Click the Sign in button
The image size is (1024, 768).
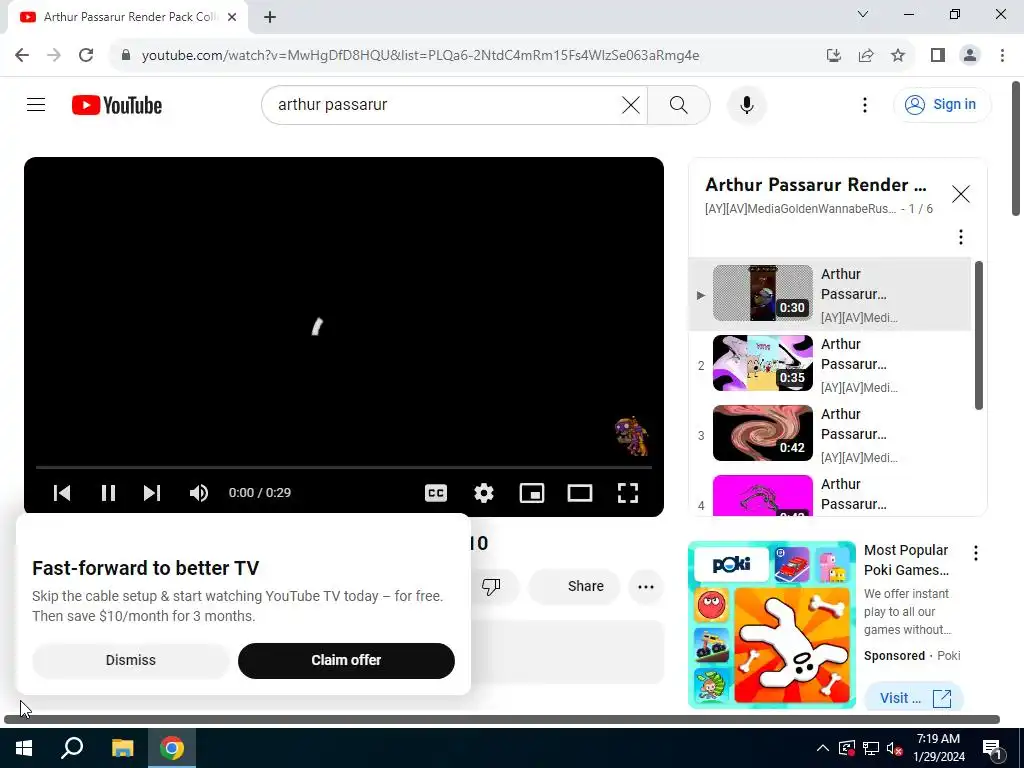coord(942,104)
